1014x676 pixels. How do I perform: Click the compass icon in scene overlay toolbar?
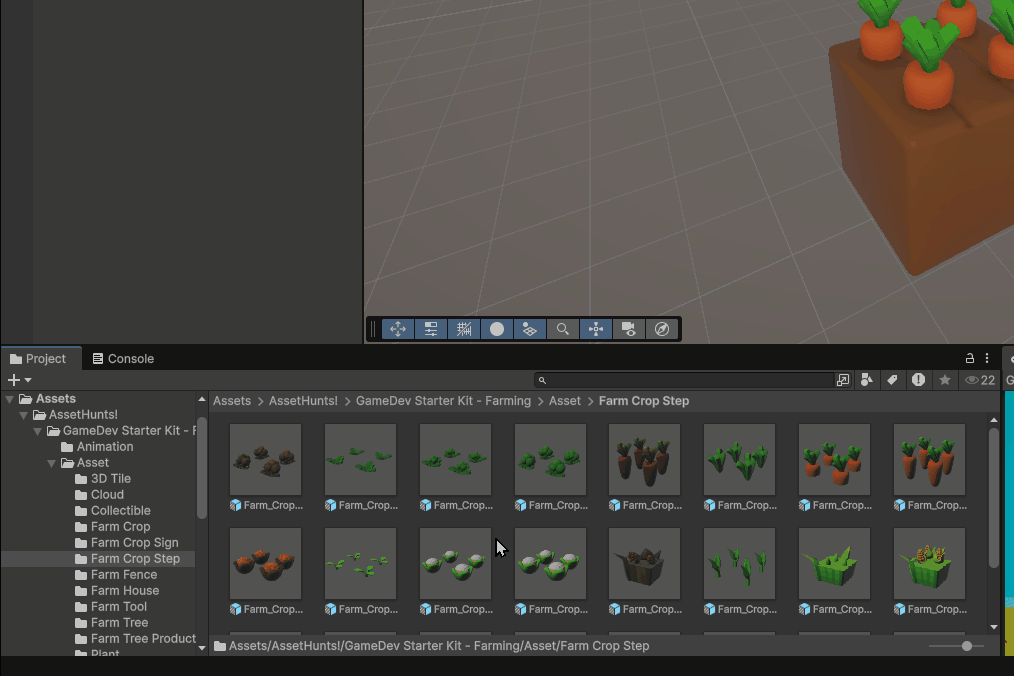[x=661, y=329]
